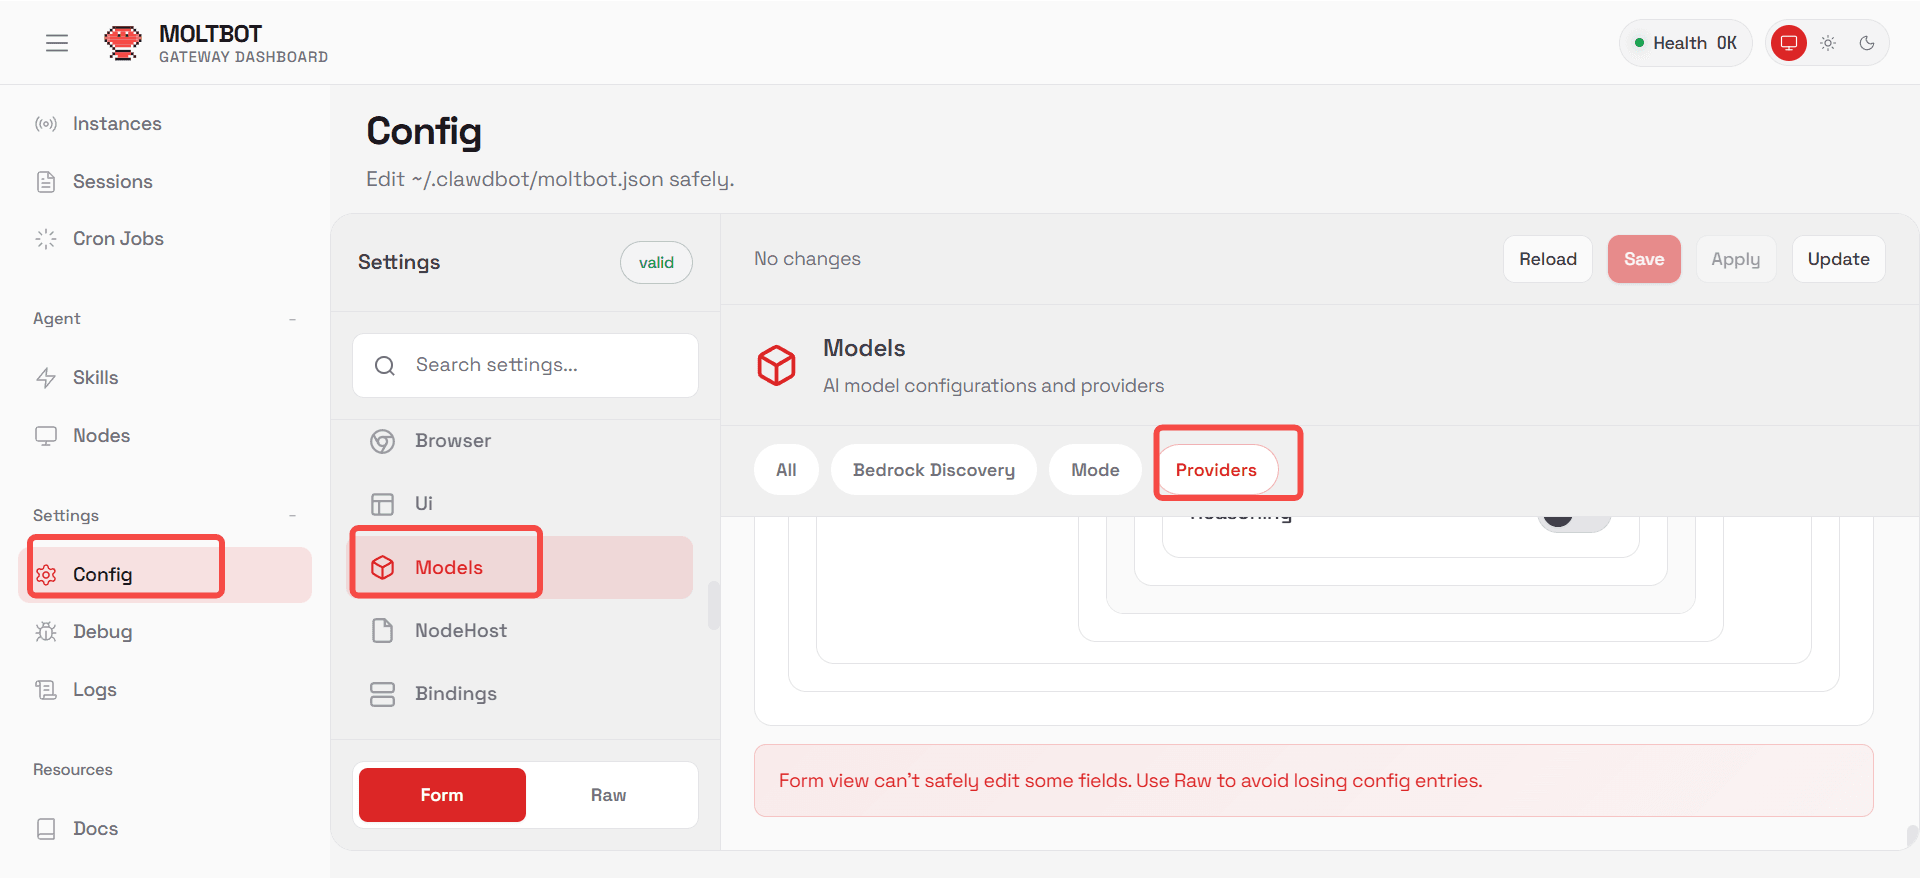Open Instances from the sidebar

click(116, 124)
